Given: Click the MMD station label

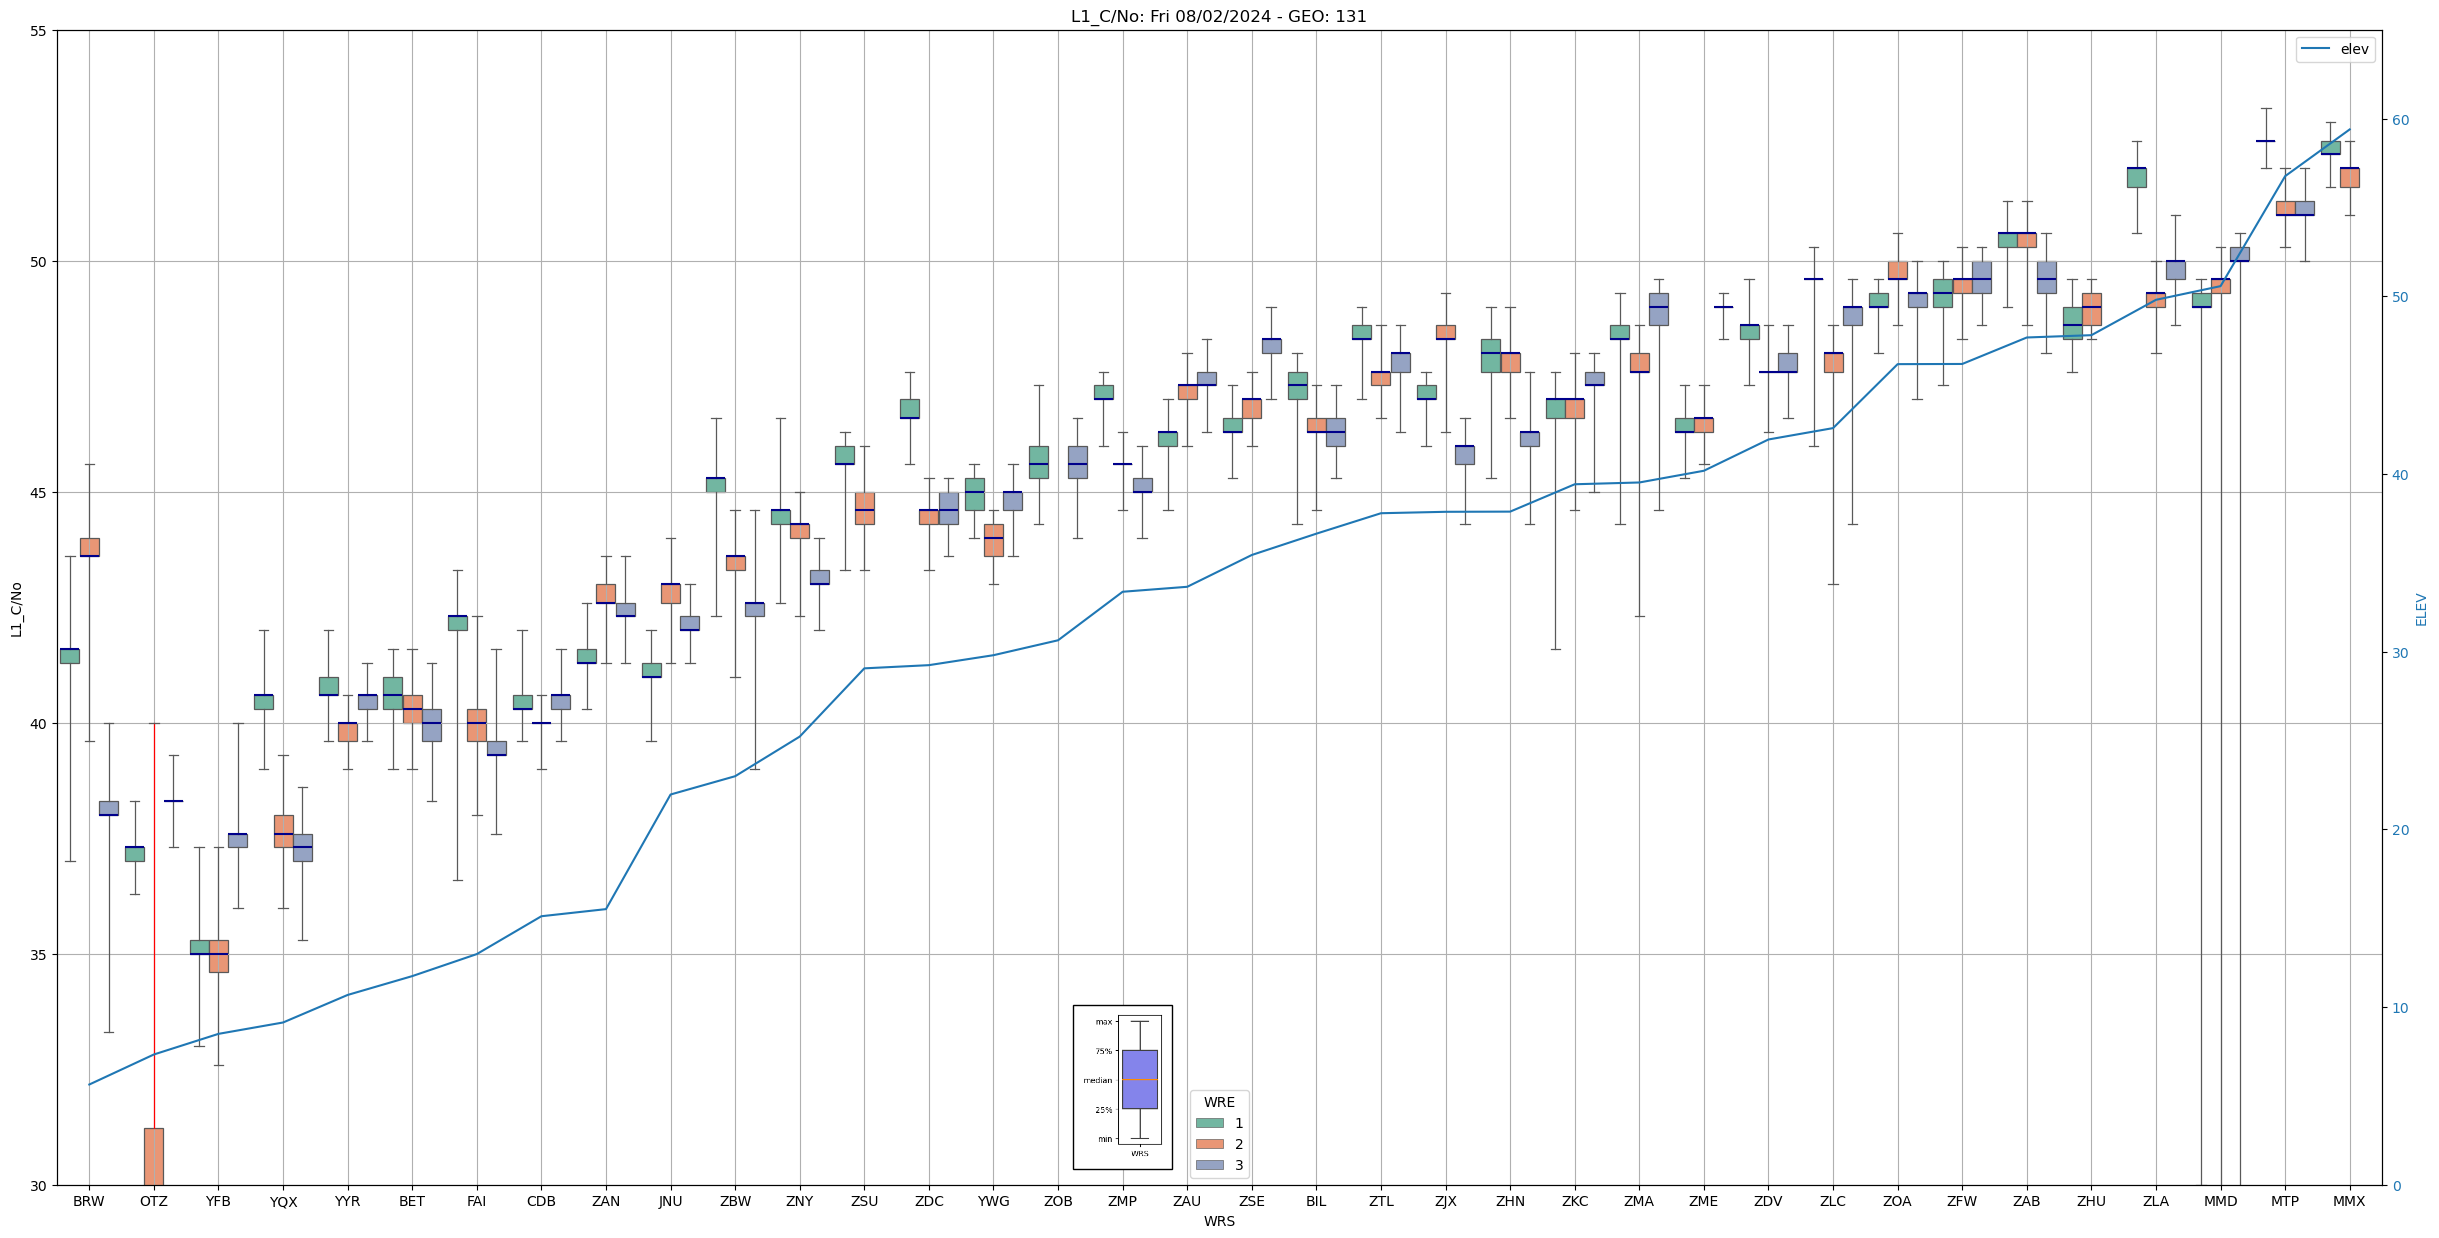Looking at the screenshot, I should [x=2220, y=1201].
